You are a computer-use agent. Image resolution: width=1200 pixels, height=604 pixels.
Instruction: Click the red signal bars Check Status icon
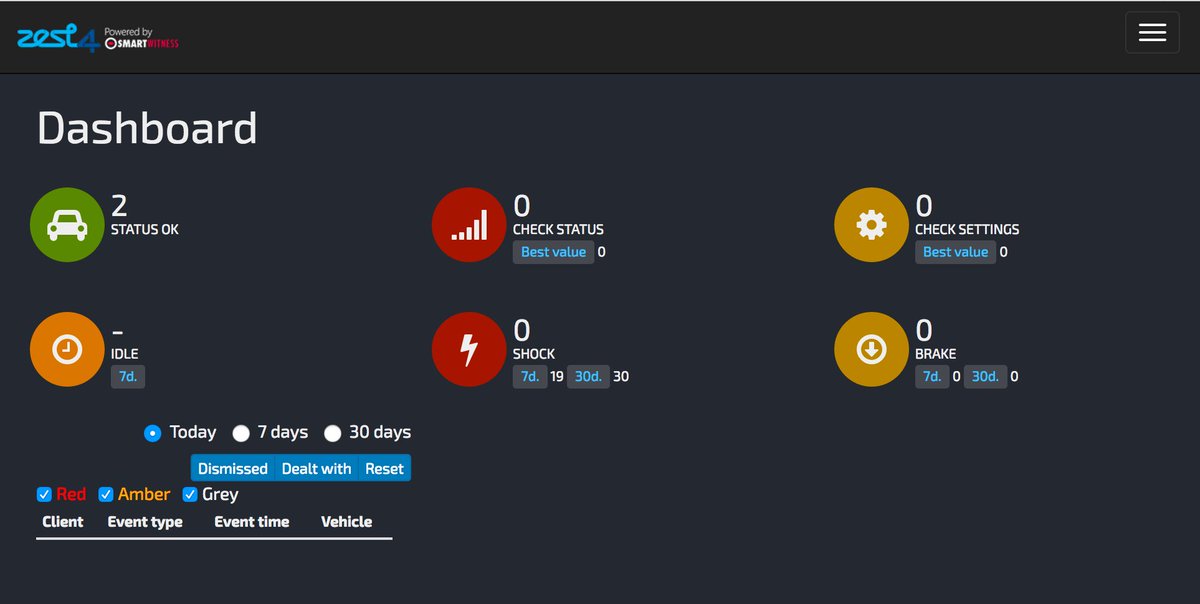tap(469, 226)
